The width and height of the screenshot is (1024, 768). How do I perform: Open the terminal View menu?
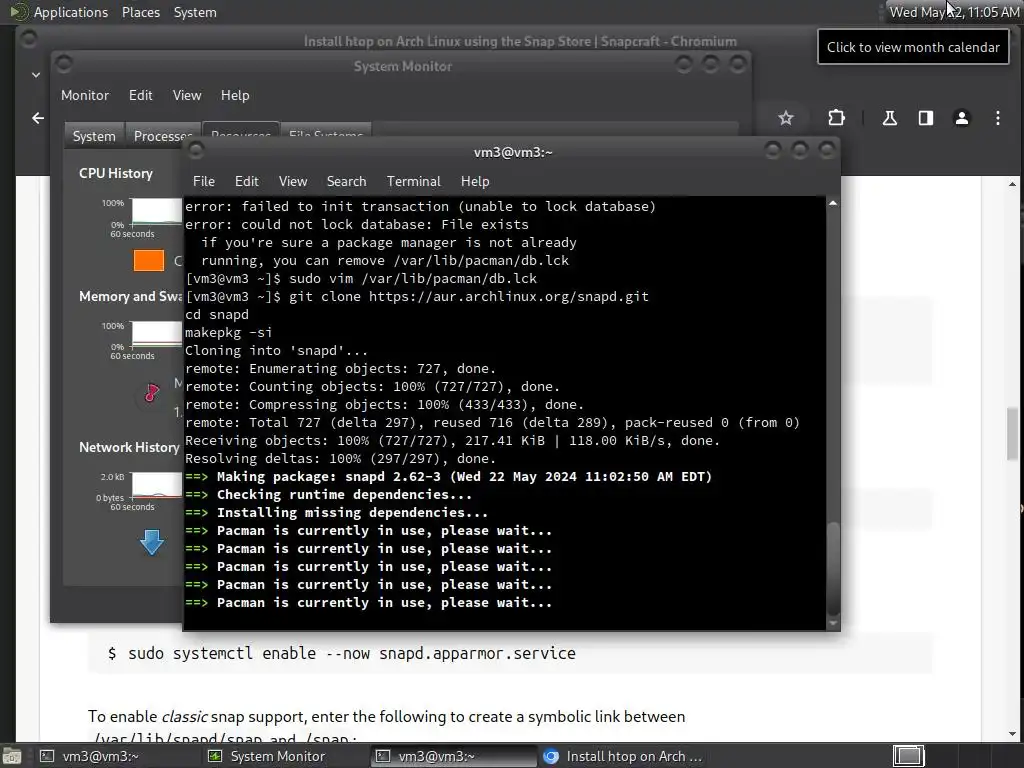coord(293,182)
